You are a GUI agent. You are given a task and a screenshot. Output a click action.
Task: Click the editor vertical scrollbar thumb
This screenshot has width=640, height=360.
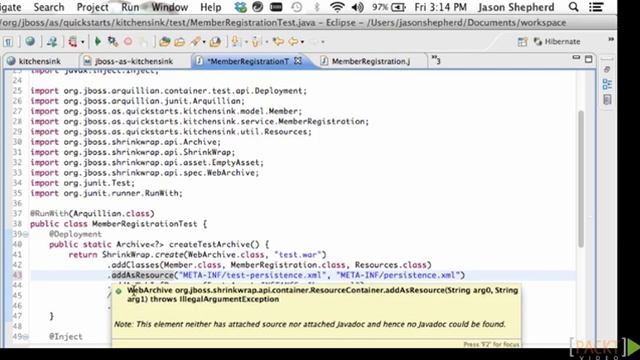[580, 179]
